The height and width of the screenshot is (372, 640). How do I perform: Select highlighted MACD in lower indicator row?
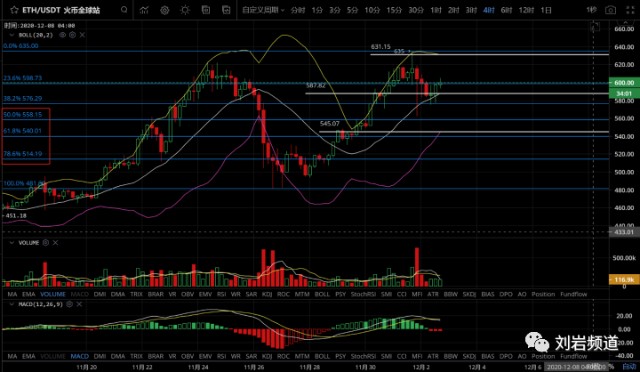click(x=80, y=356)
